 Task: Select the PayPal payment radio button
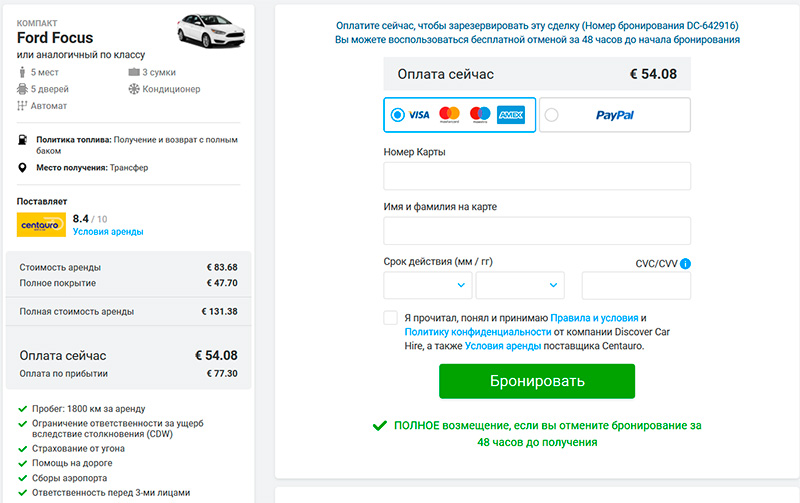coord(552,115)
